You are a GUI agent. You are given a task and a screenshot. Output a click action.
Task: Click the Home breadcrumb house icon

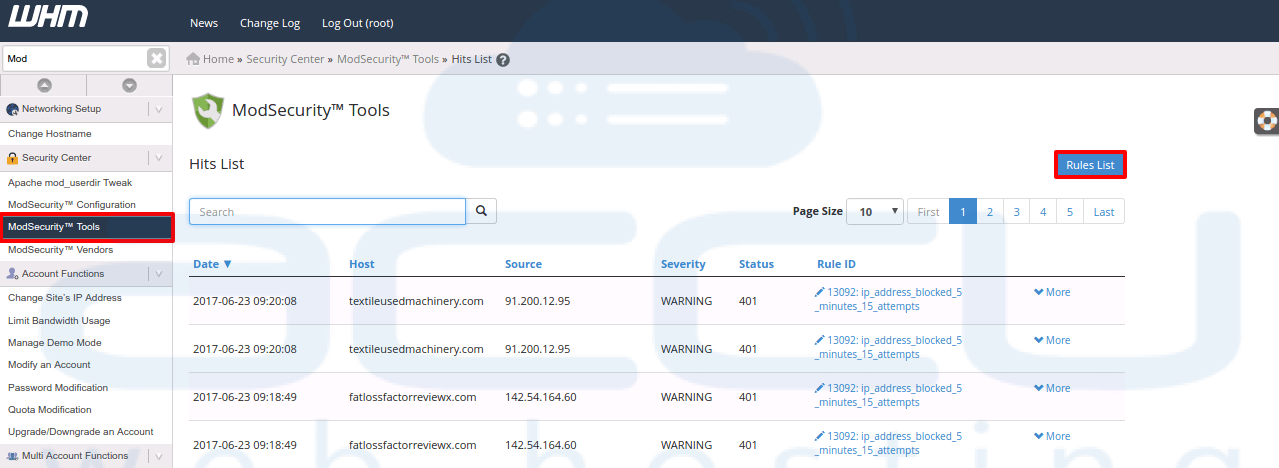tap(193, 59)
